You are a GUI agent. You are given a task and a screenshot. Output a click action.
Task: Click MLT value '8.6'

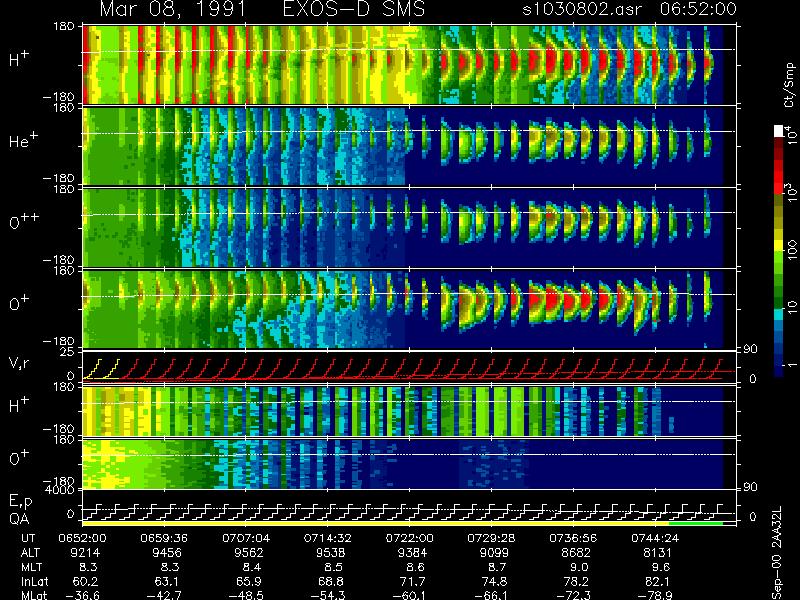(x=416, y=567)
